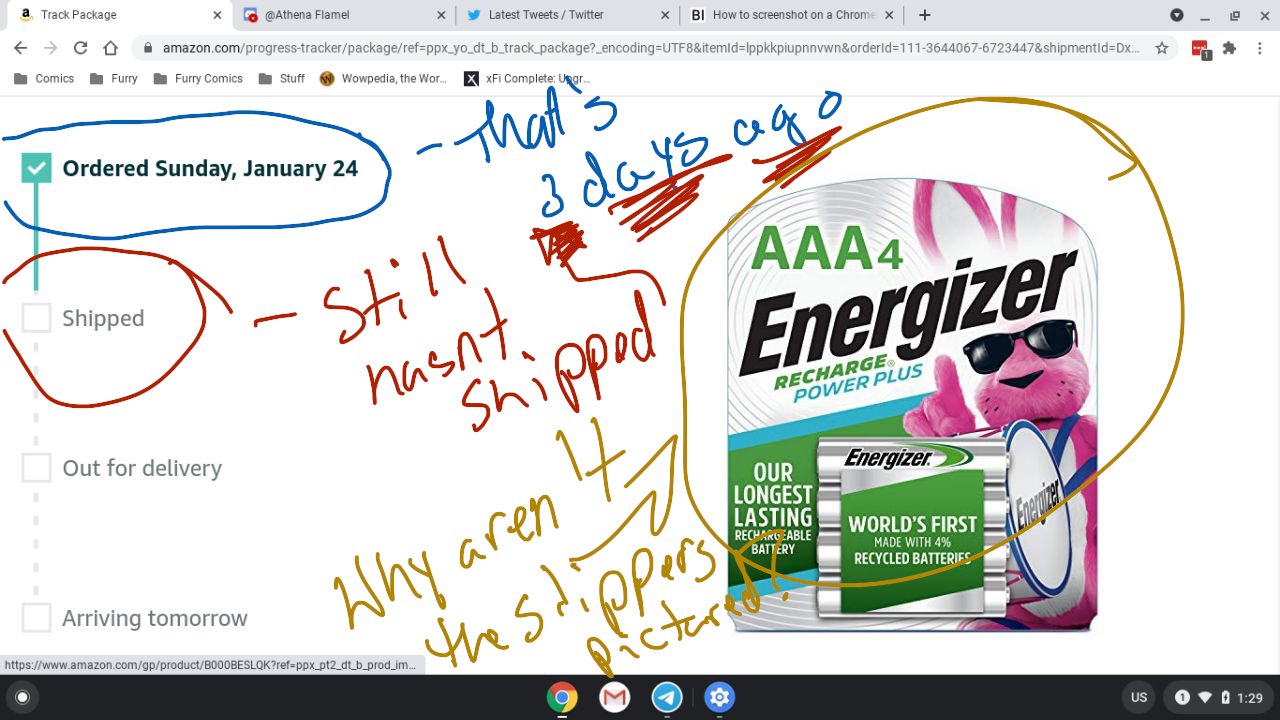Select the 'Ordered Sunday, January 24' text
Screen dimensions: 1280x720
pyautogui.click(x=210, y=168)
